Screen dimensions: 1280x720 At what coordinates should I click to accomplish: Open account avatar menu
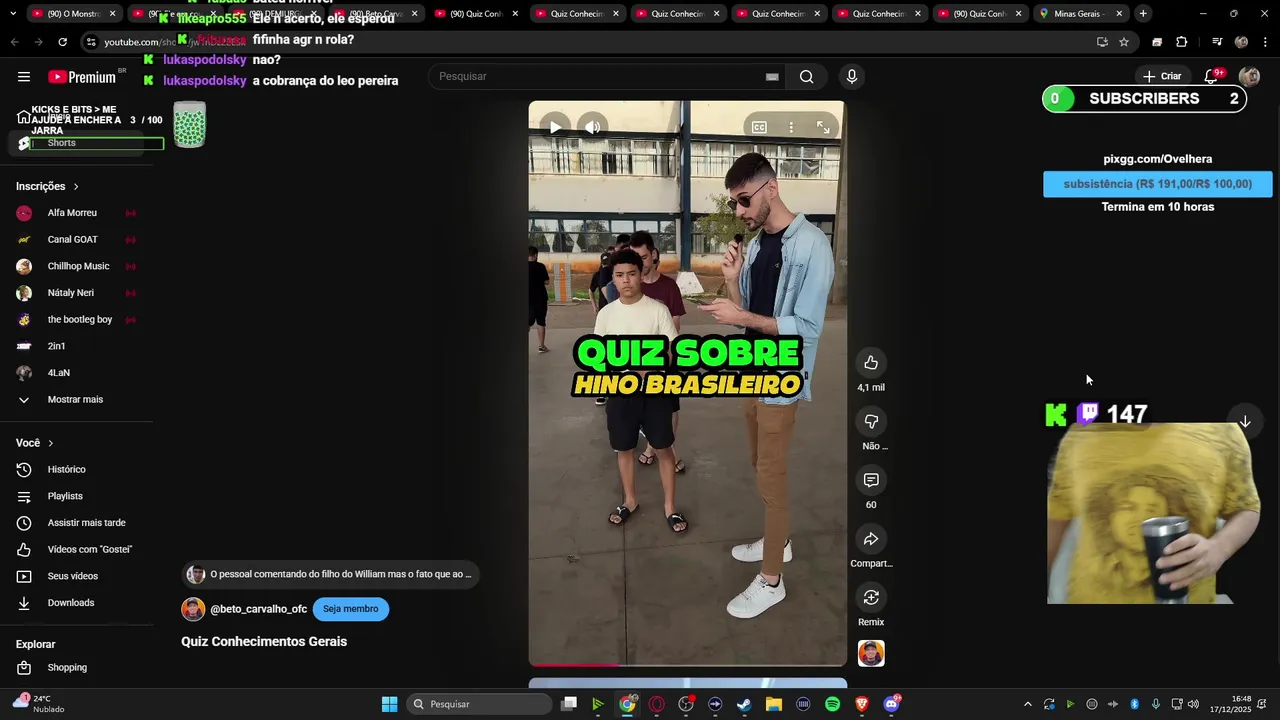(1249, 76)
